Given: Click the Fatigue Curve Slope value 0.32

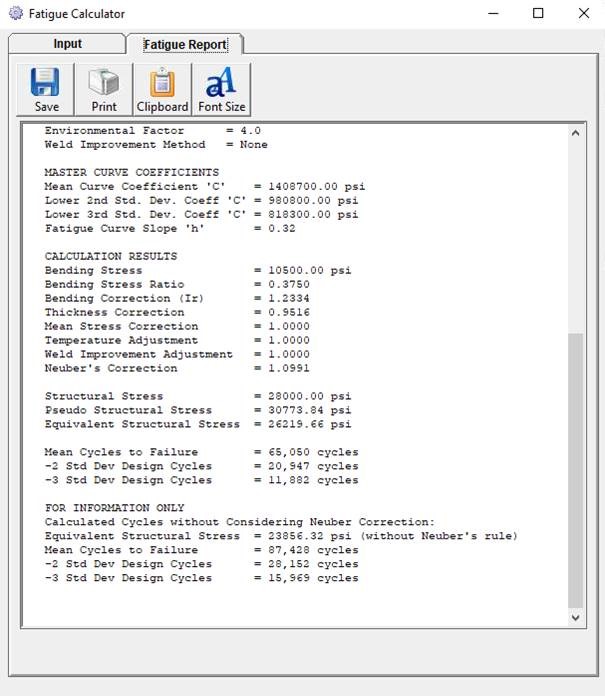Looking at the screenshot, I should click(x=281, y=228).
